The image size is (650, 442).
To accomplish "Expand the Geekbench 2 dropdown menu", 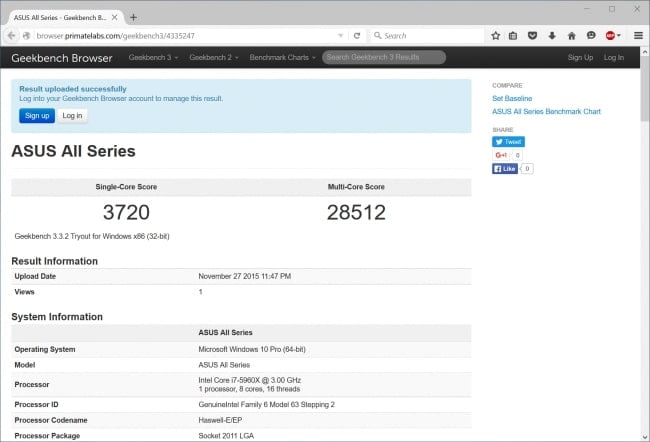I will (x=214, y=58).
